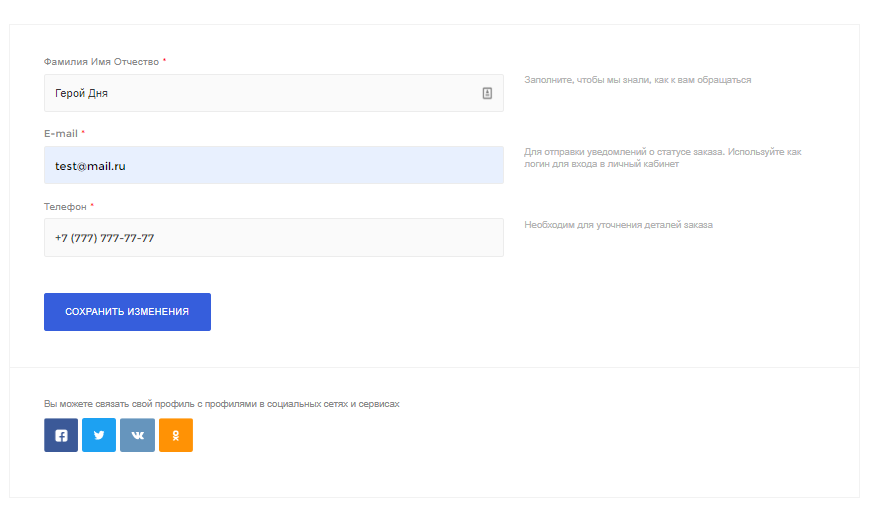
Task: Click into the Телефон input field
Action: [x=274, y=238]
